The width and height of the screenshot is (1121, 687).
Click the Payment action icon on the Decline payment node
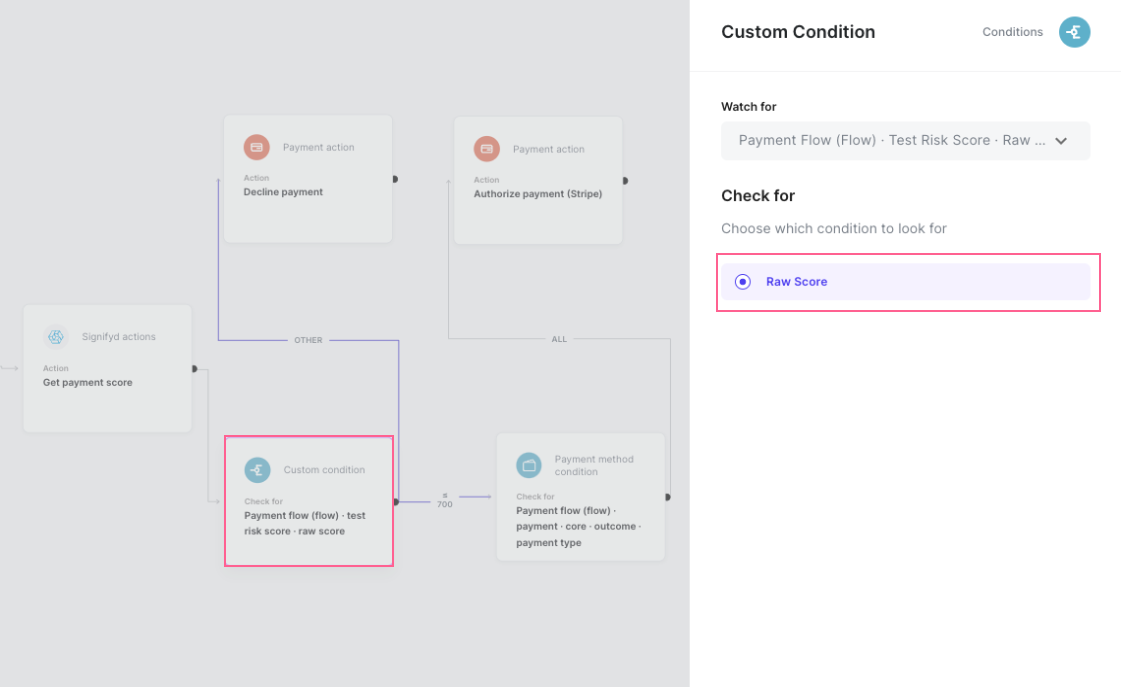pos(257,146)
